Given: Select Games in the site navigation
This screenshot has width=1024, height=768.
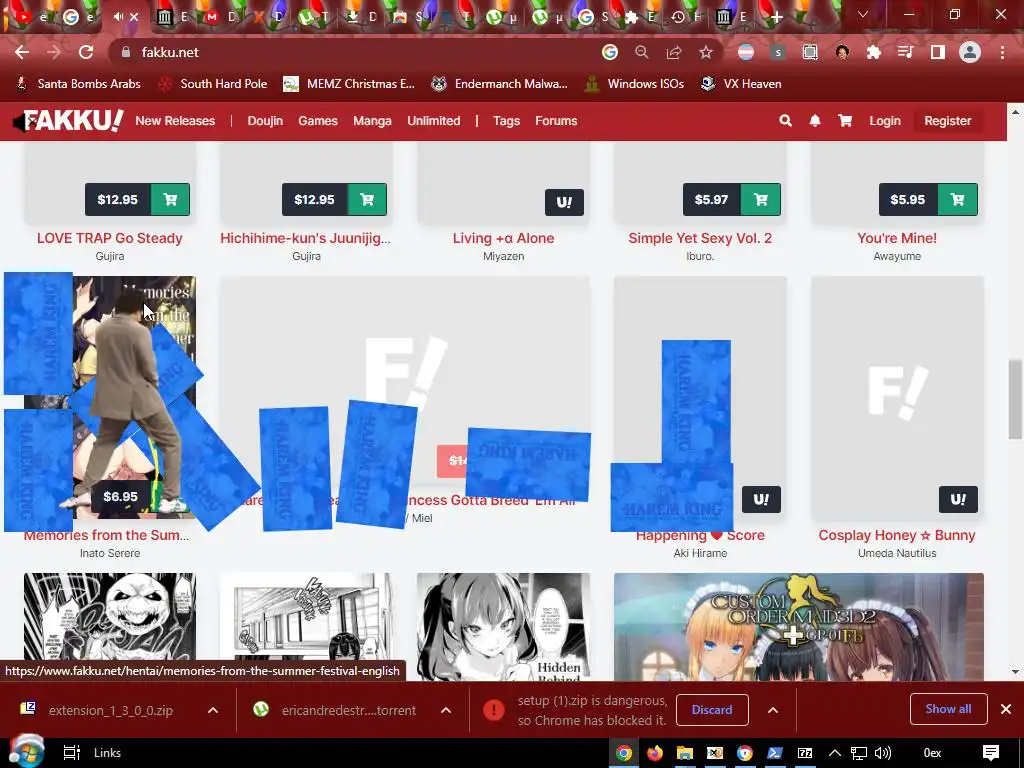Looking at the screenshot, I should point(318,121).
